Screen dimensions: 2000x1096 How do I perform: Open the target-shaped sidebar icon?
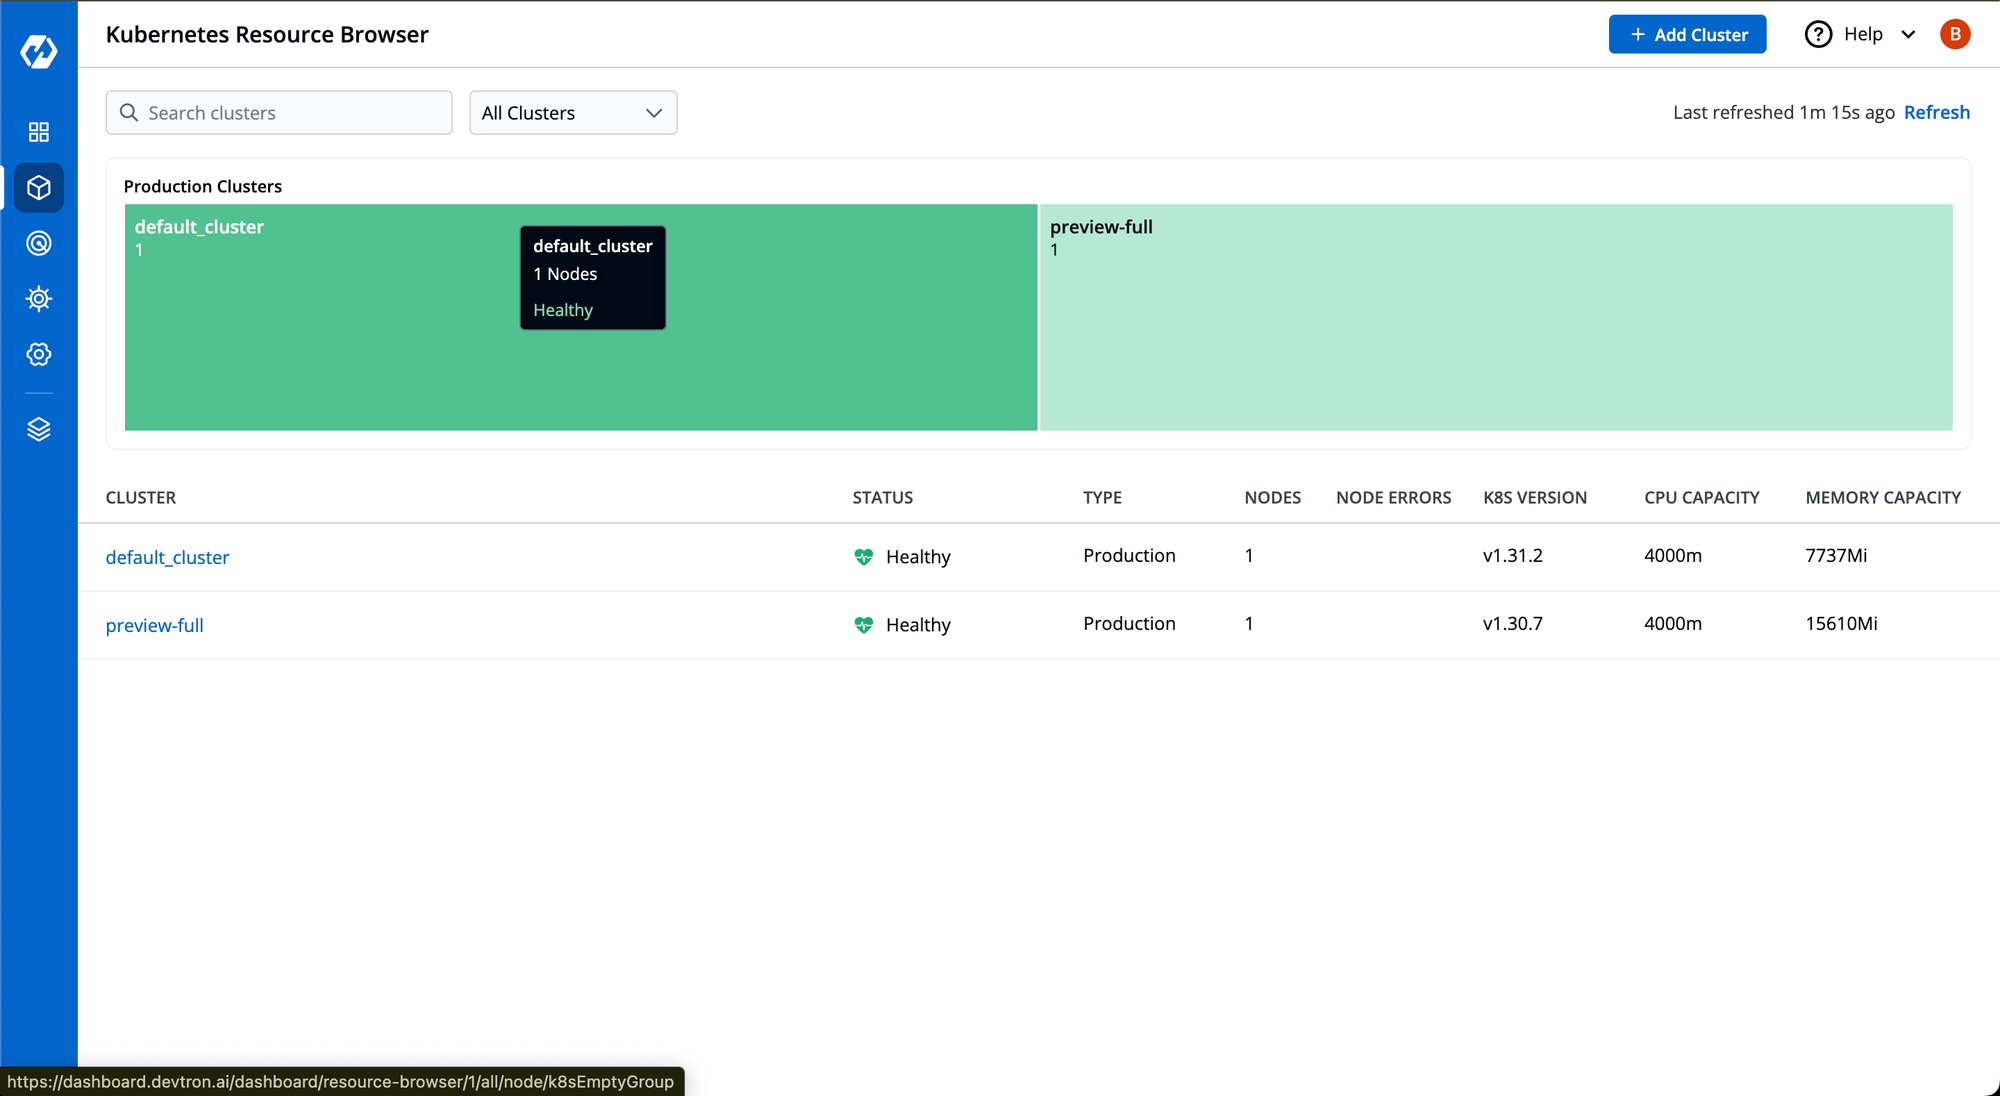(39, 243)
